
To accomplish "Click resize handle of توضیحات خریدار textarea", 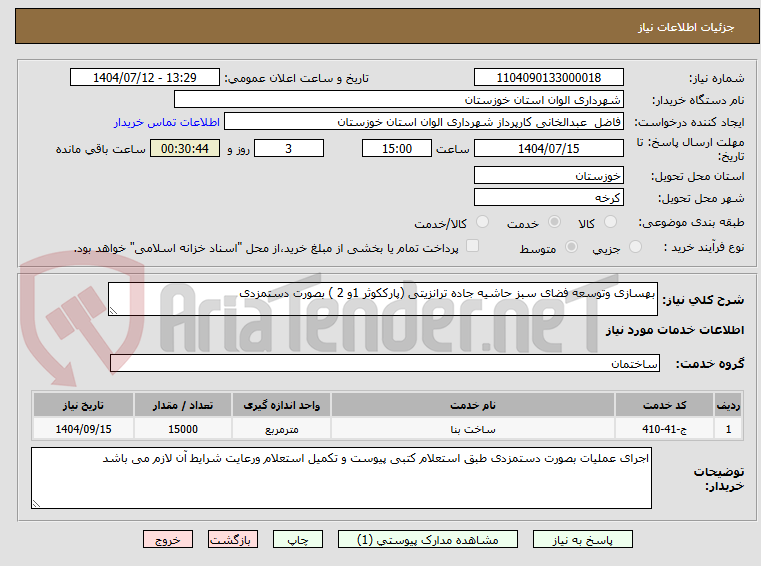I will click(x=36, y=504).
